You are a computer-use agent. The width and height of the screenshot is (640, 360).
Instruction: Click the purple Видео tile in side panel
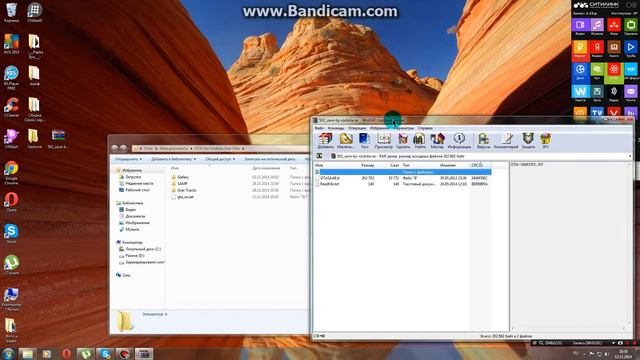point(580,27)
